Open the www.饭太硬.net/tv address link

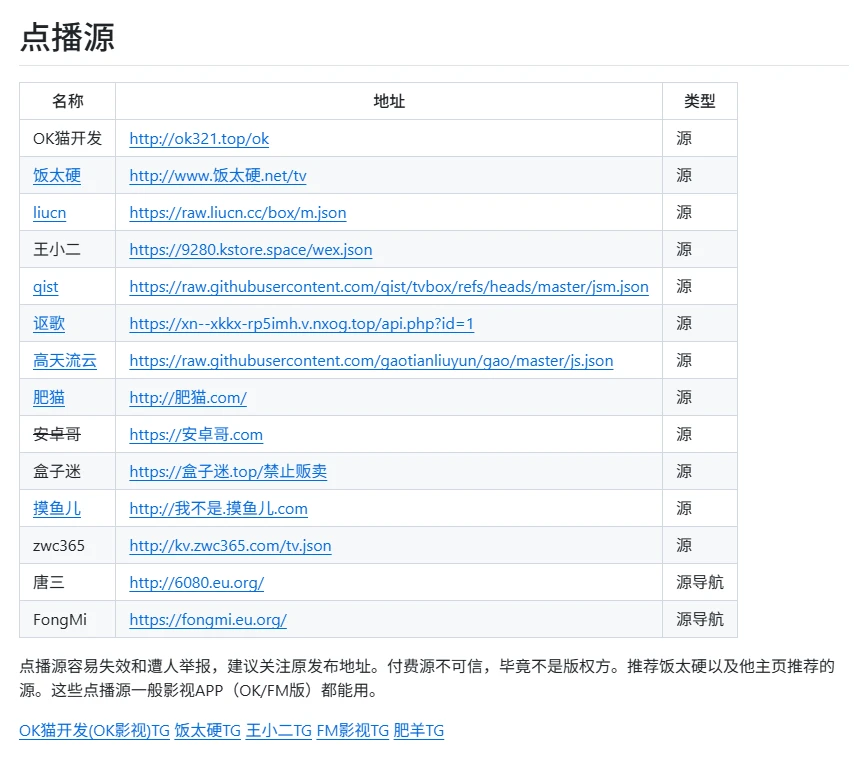217,176
